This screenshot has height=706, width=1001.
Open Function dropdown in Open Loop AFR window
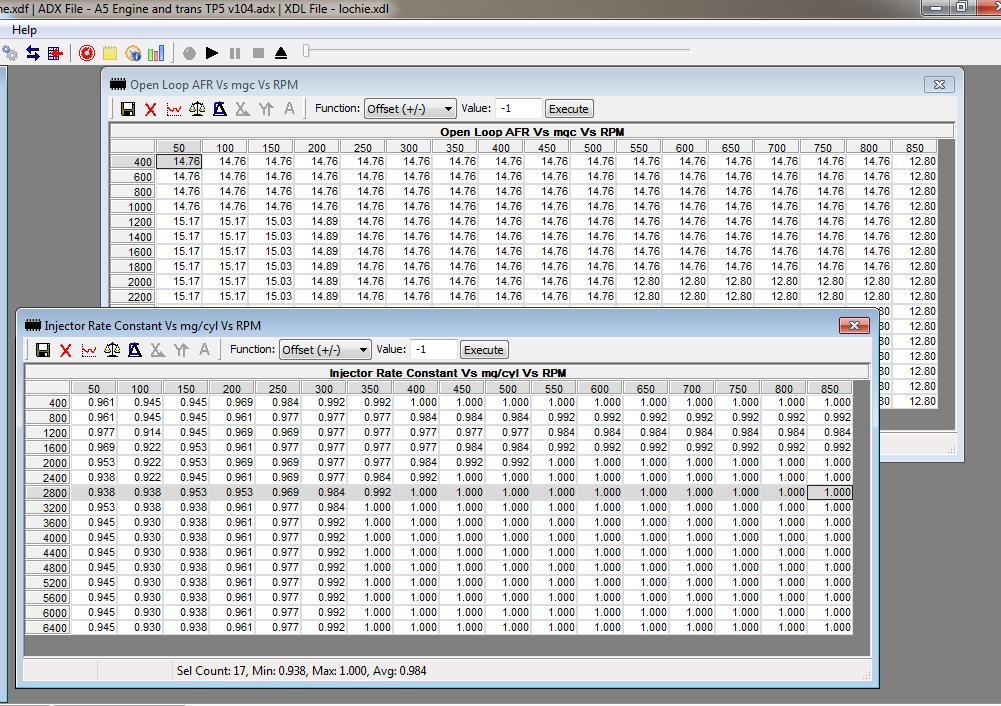[410, 109]
